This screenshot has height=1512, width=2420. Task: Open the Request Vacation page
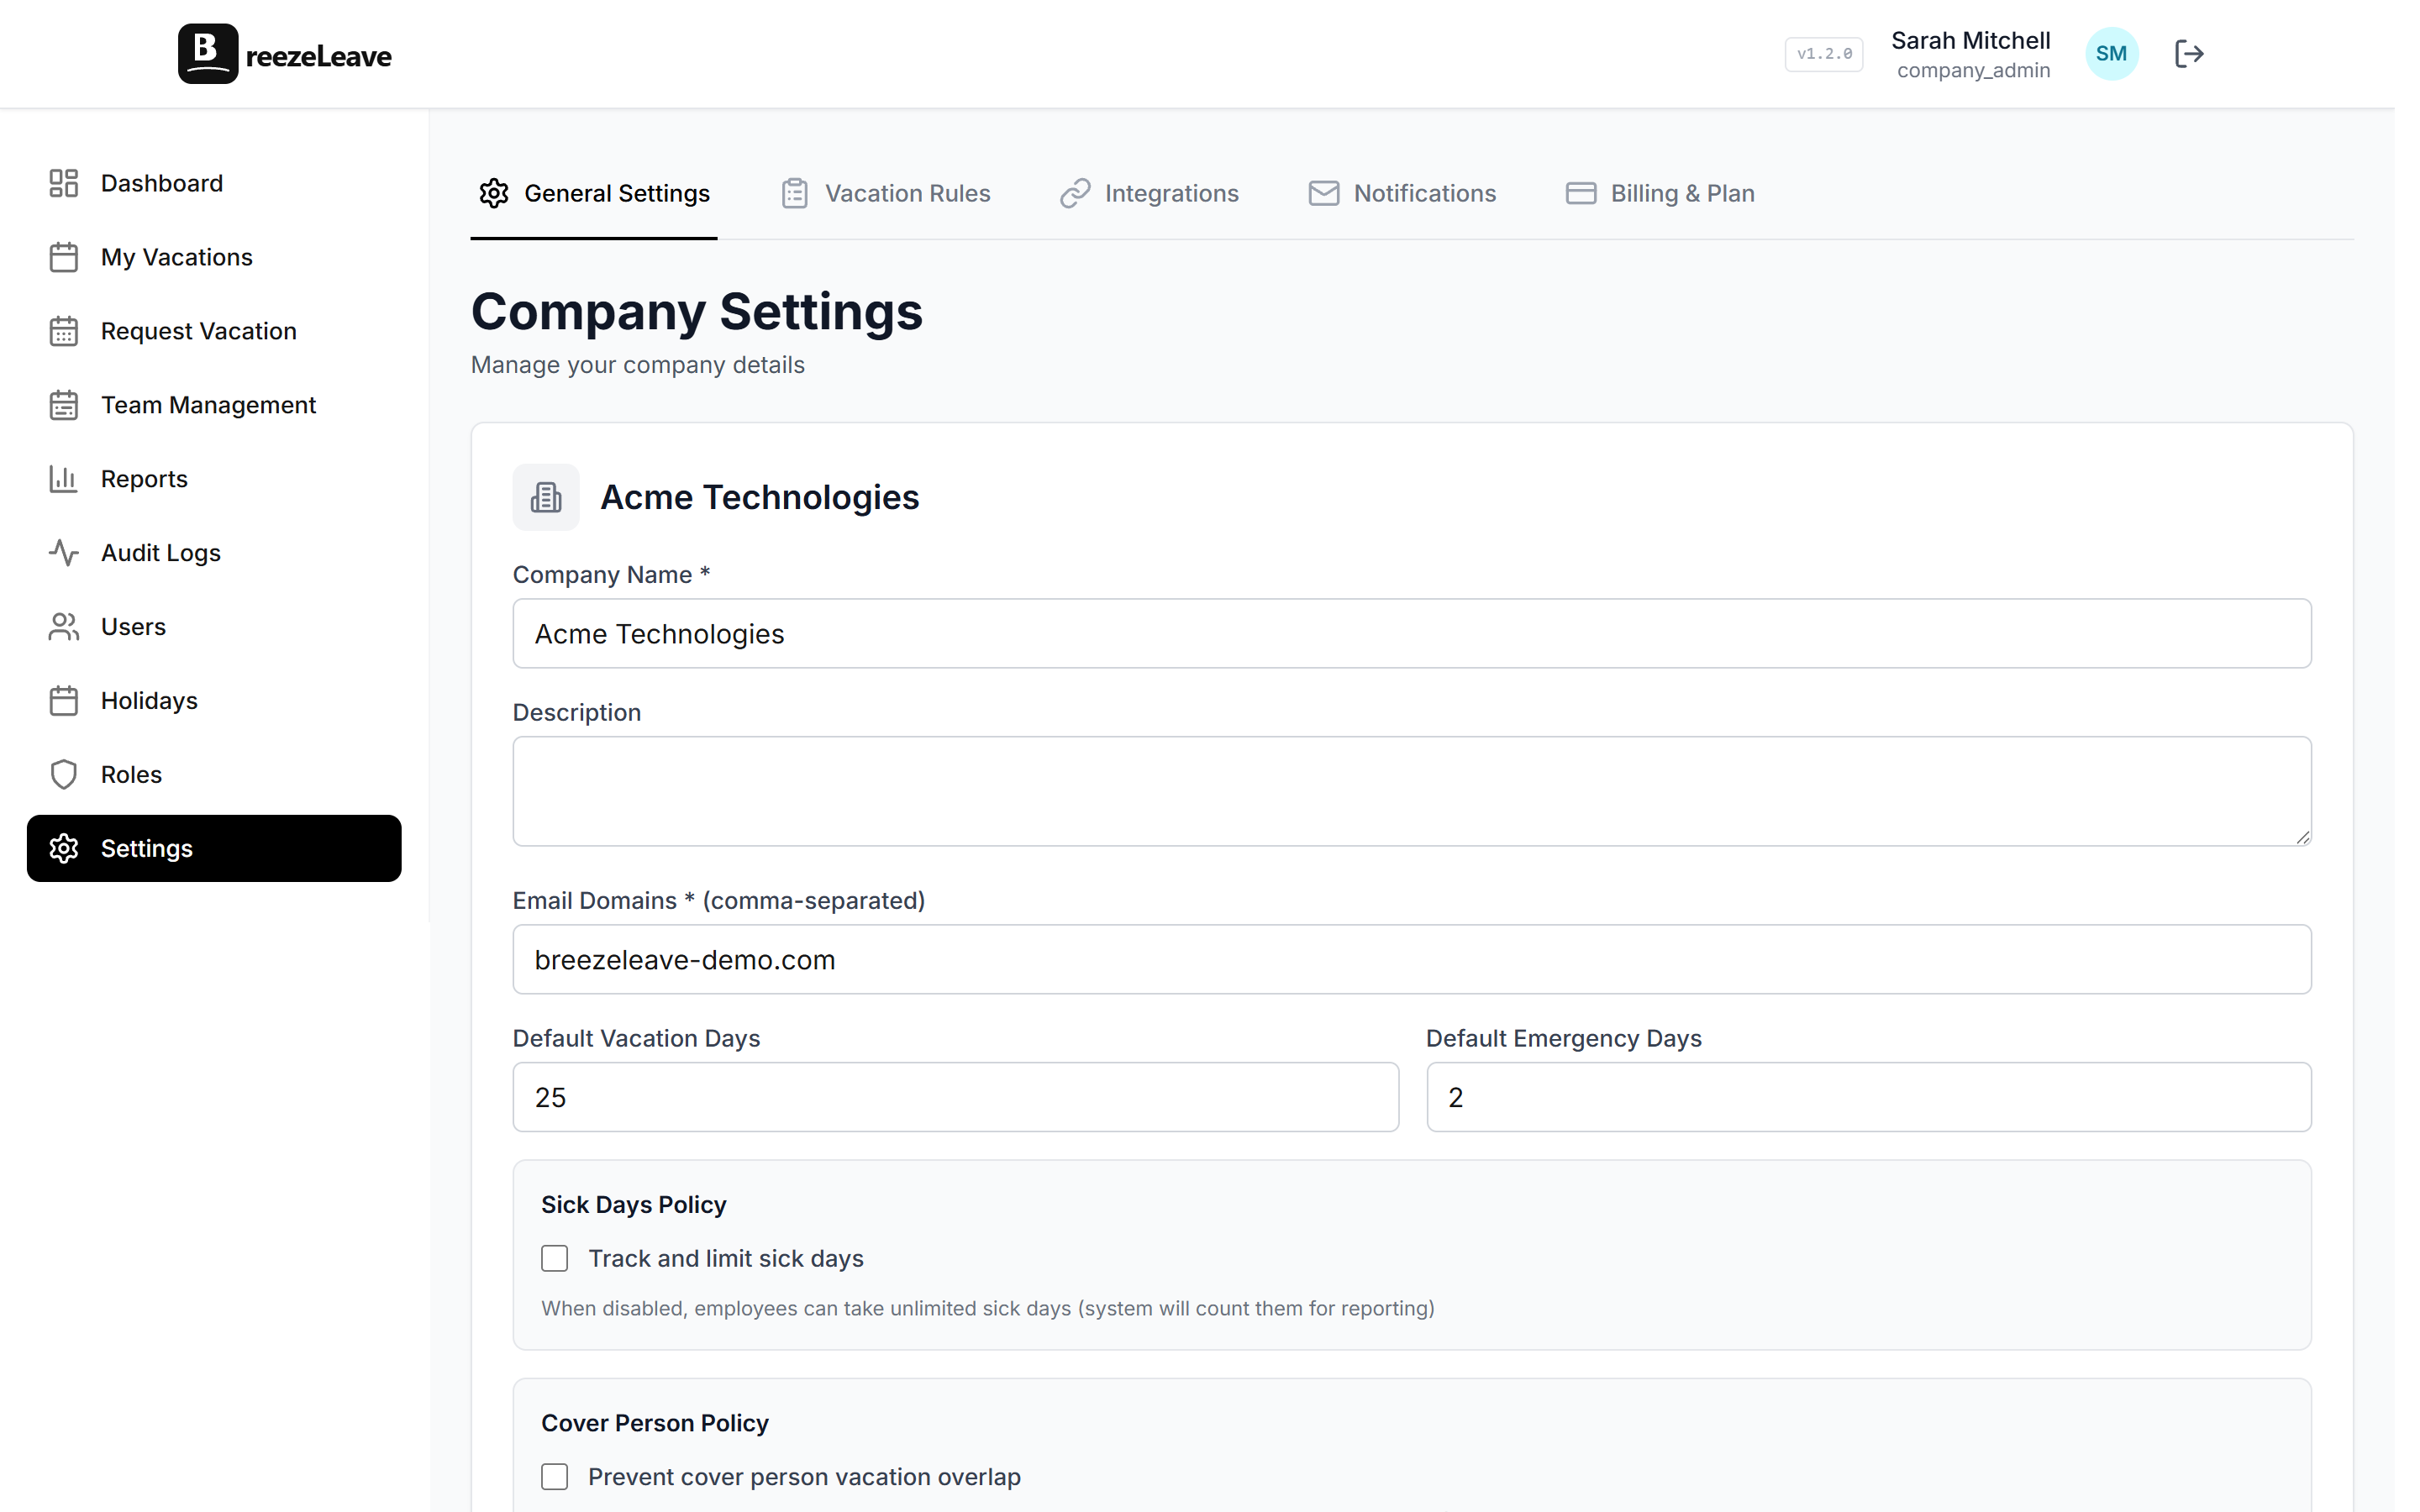pos(214,331)
